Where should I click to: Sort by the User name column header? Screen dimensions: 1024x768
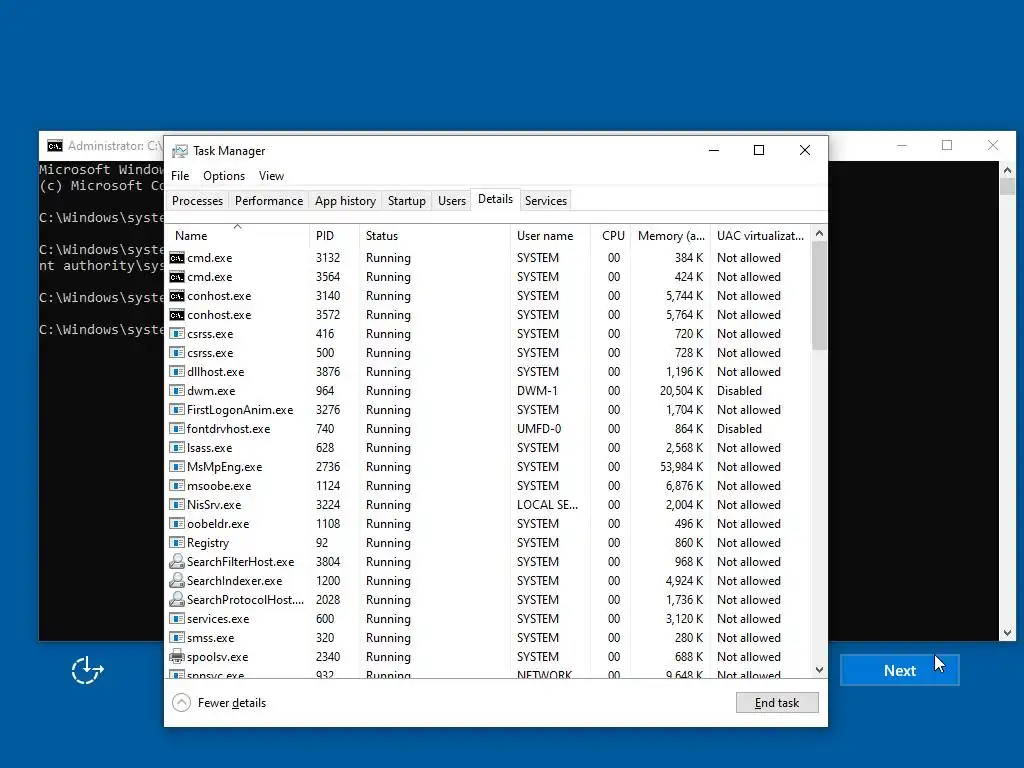tap(550, 236)
